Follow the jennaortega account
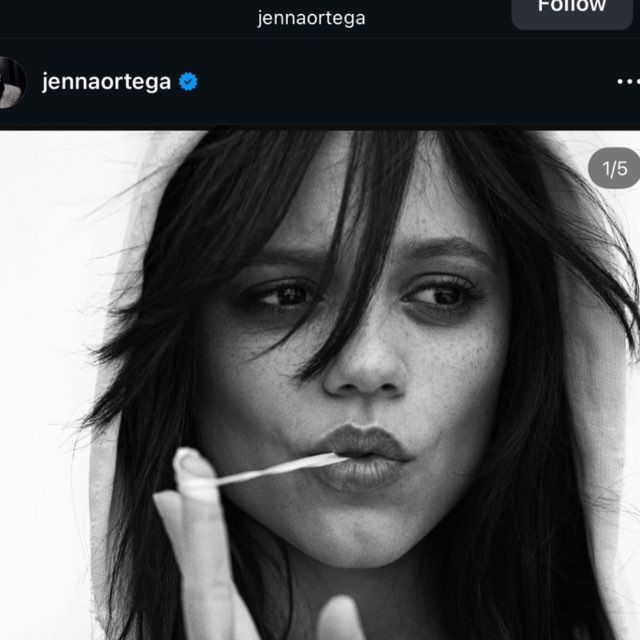This screenshot has width=640, height=640. [x=572, y=10]
